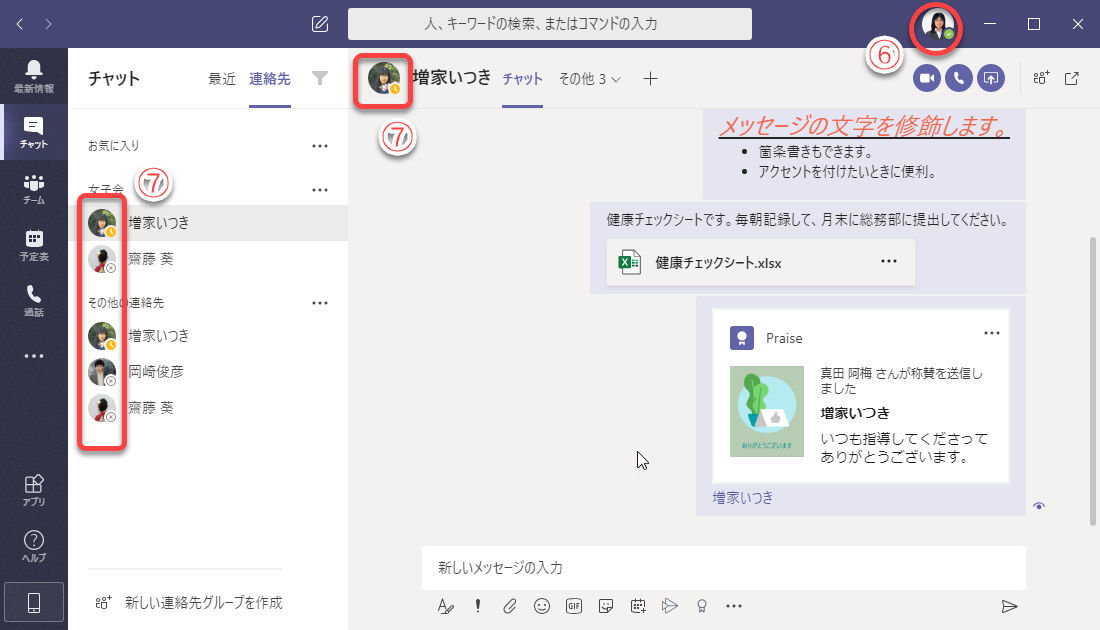Select the チャット tab in conversation header
This screenshot has width=1100, height=630.
[x=522, y=79]
